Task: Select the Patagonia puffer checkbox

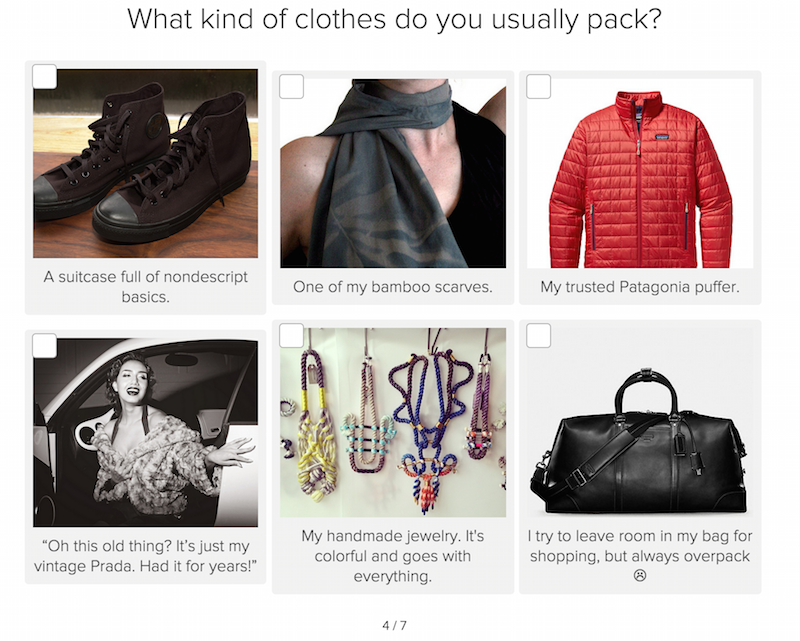Action: (x=538, y=86)
